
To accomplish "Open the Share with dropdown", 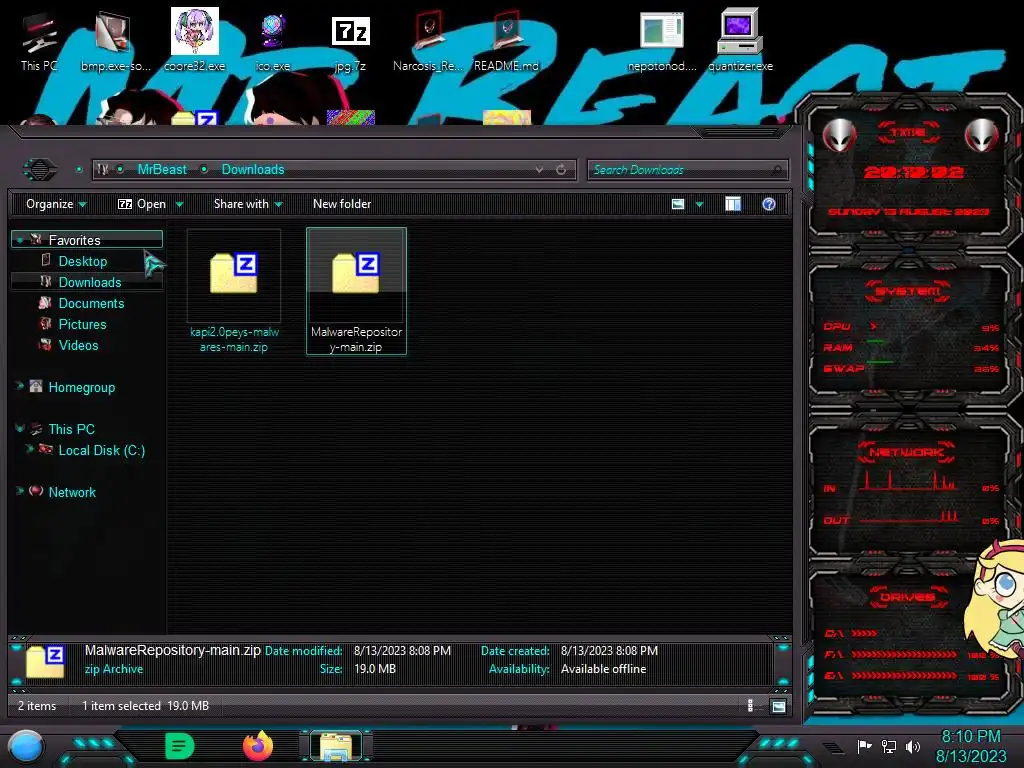I will [248, 204].
